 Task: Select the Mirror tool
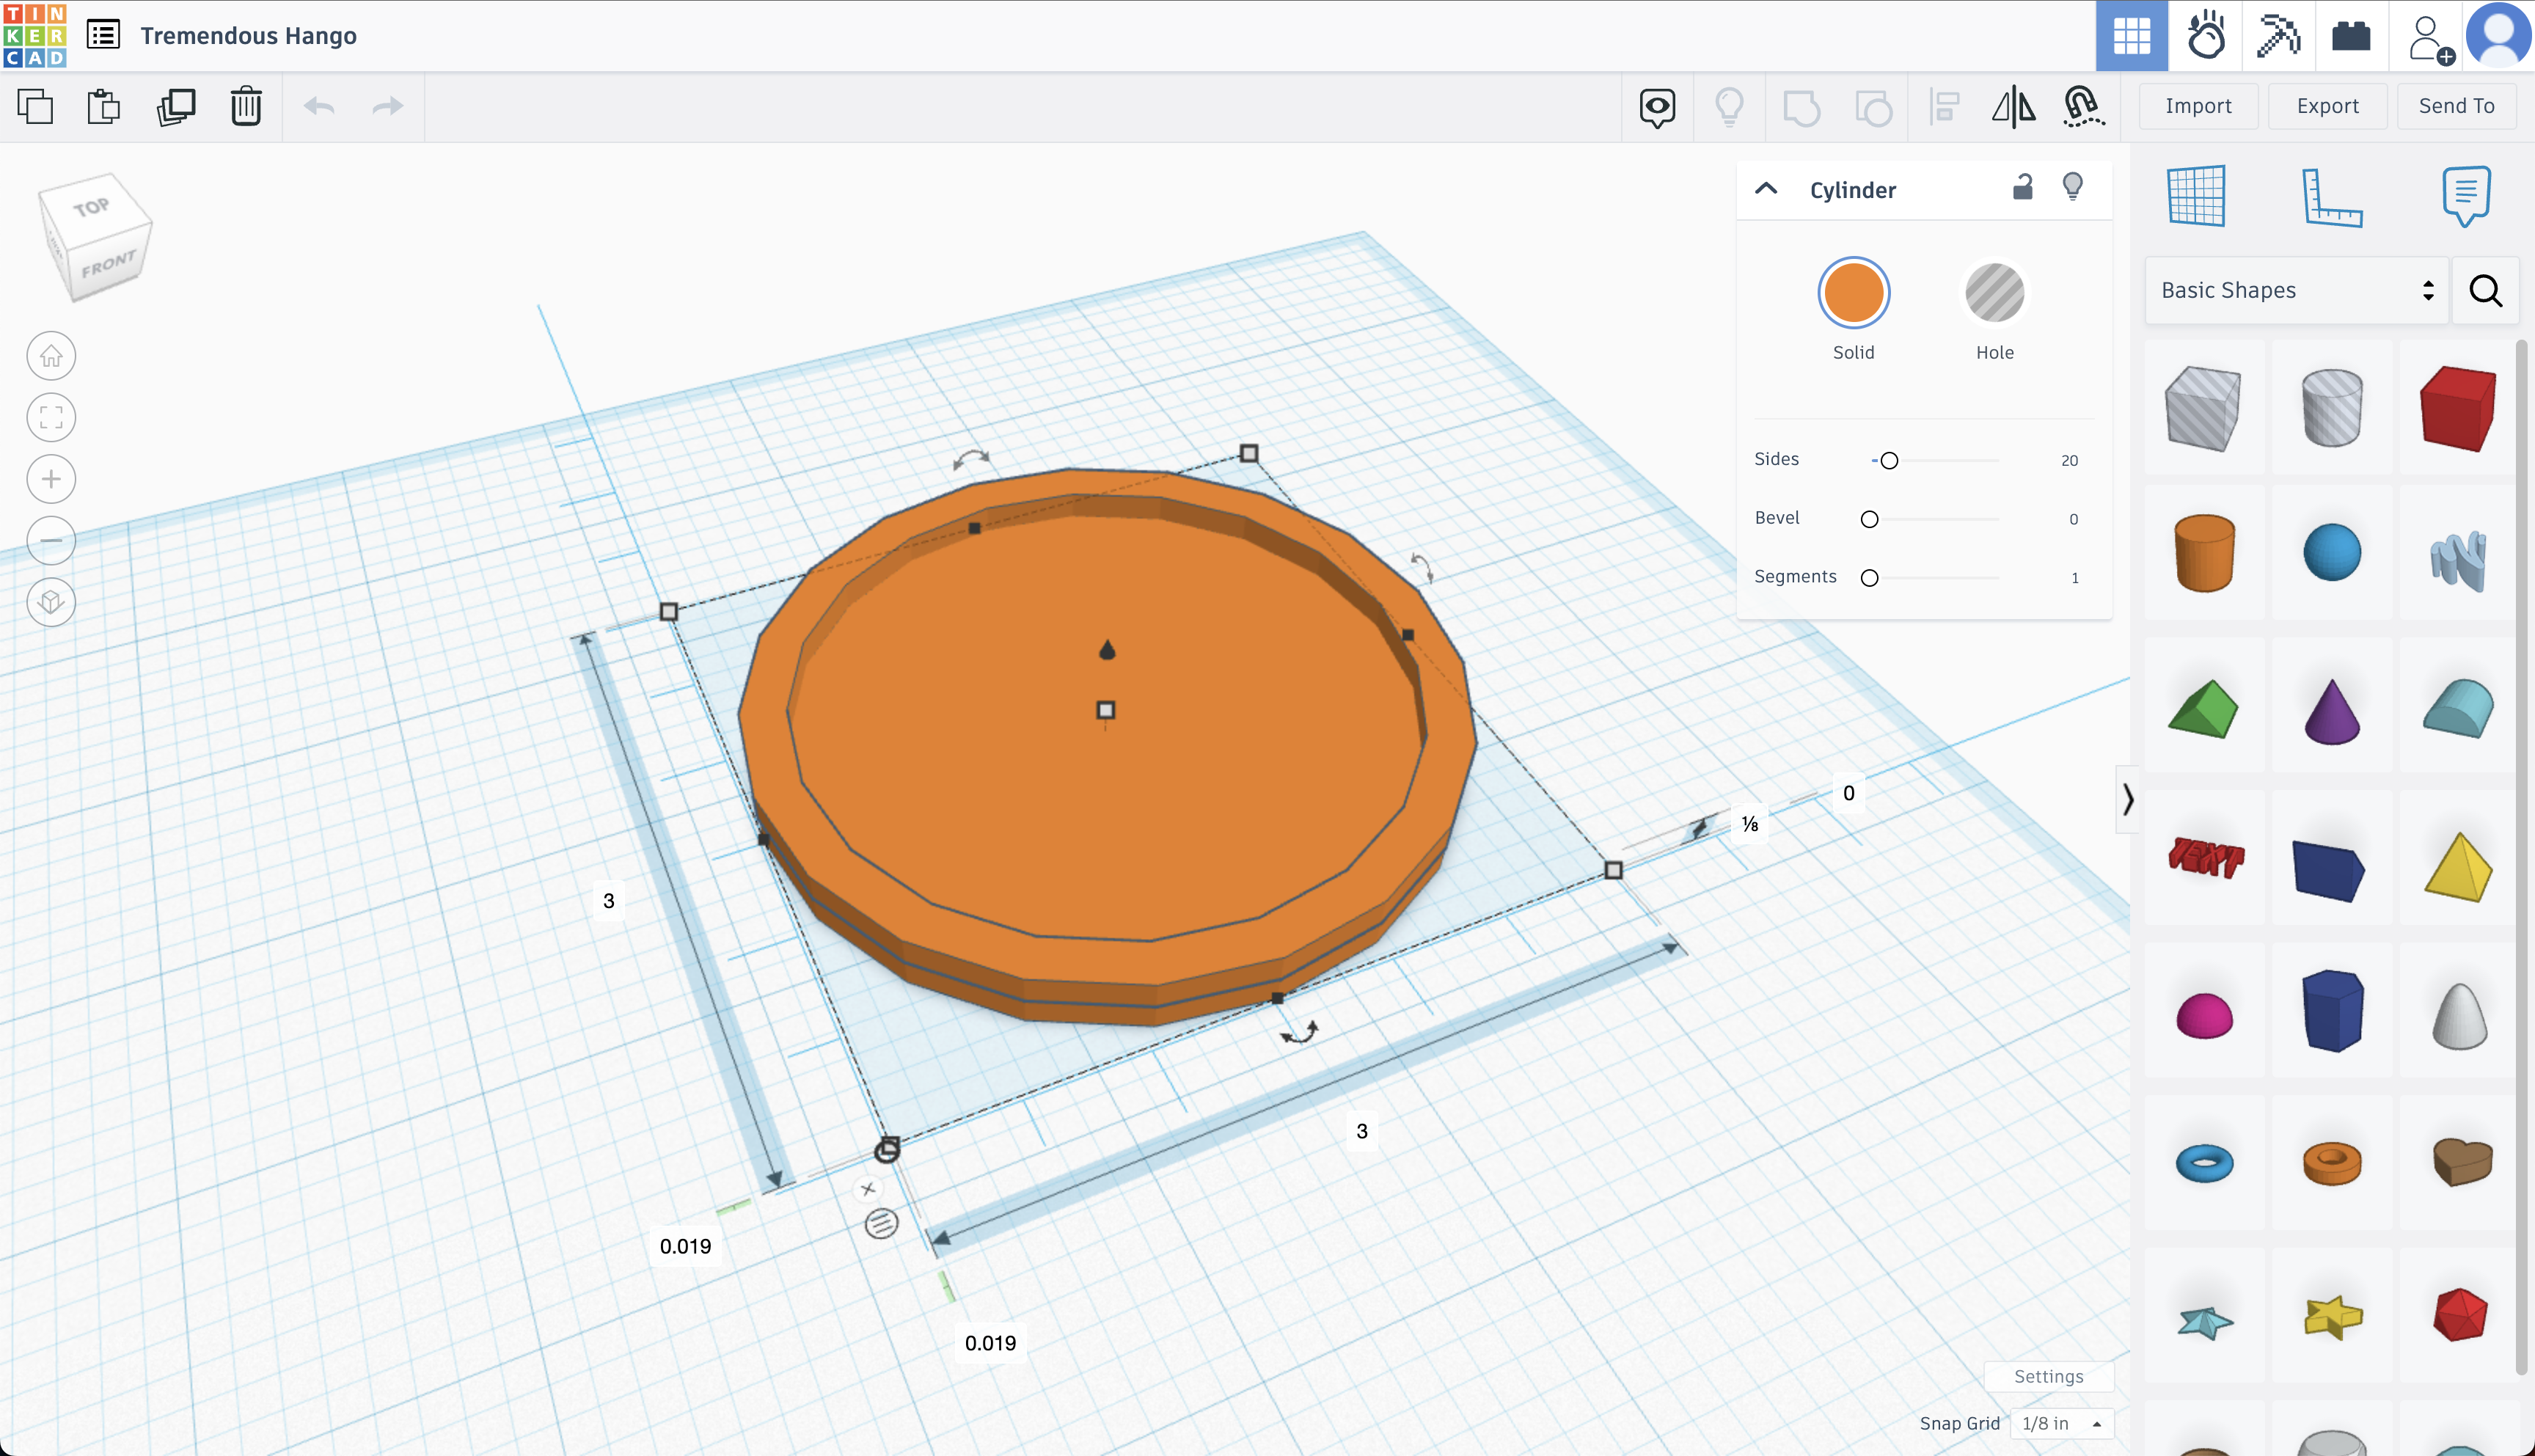pos(2013,106)
